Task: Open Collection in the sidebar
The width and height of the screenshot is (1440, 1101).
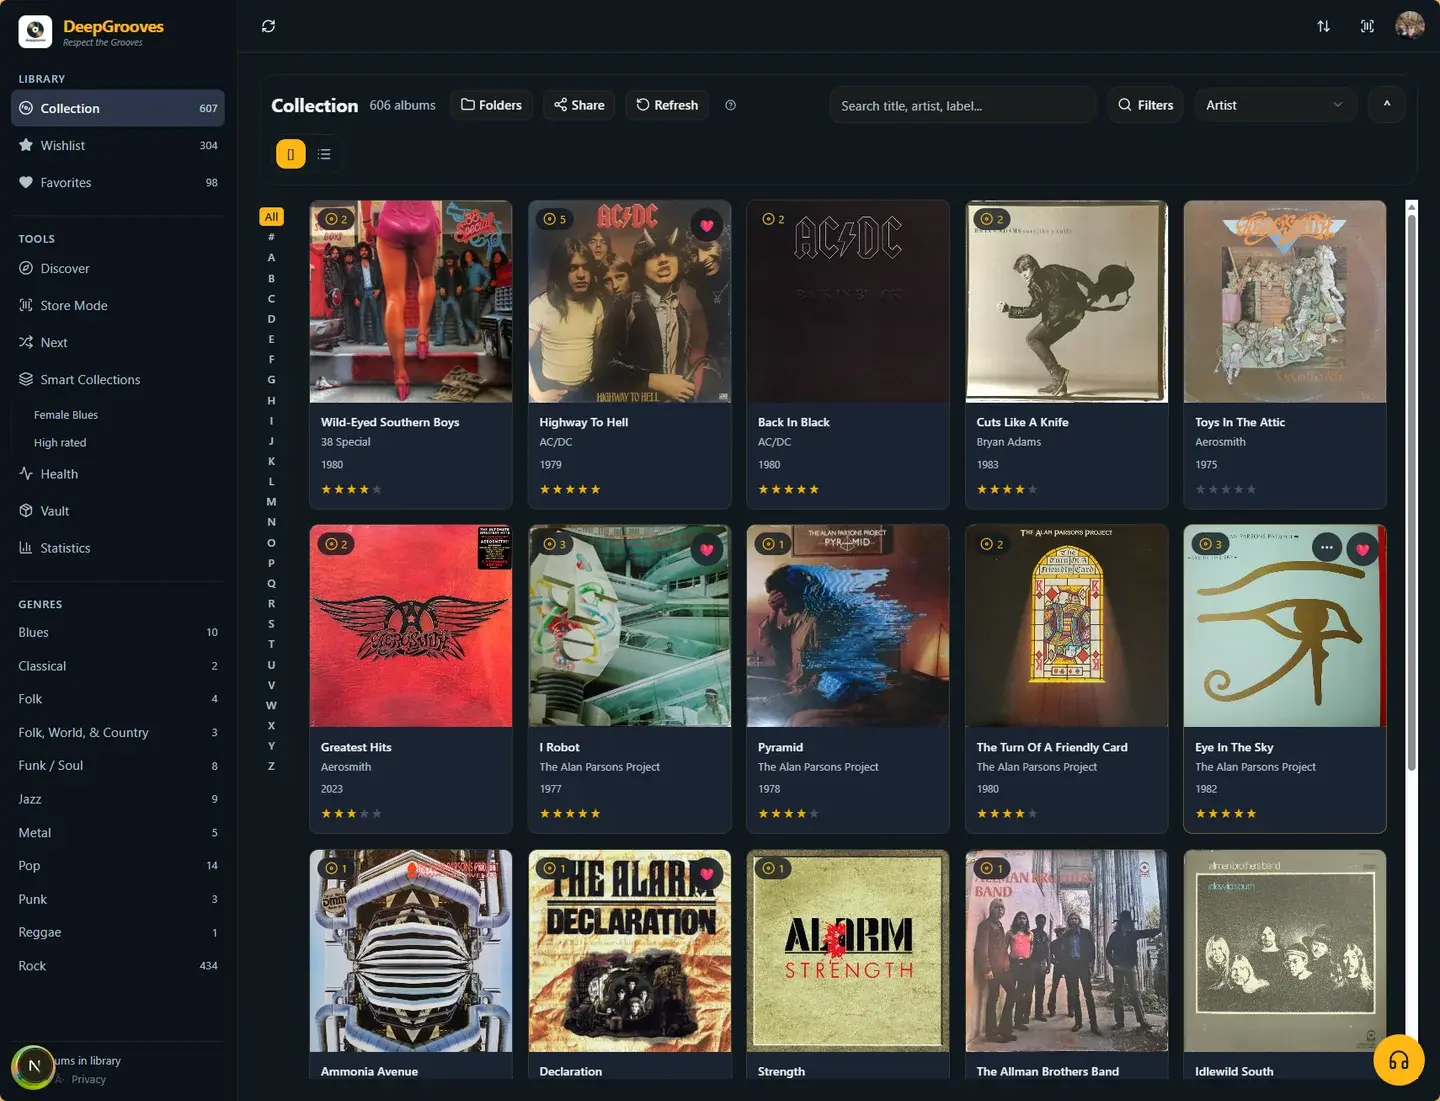Action: (x=118, y=108)
